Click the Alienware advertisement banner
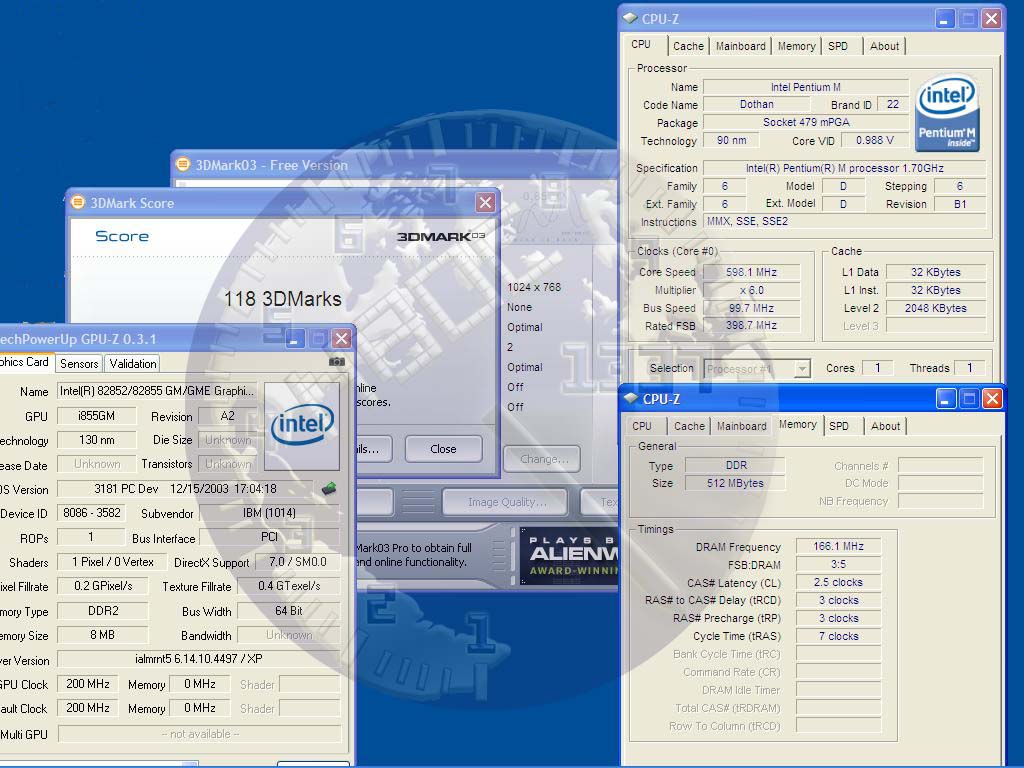This screenshot has height=768, width=1024. [x=568, y=555]
